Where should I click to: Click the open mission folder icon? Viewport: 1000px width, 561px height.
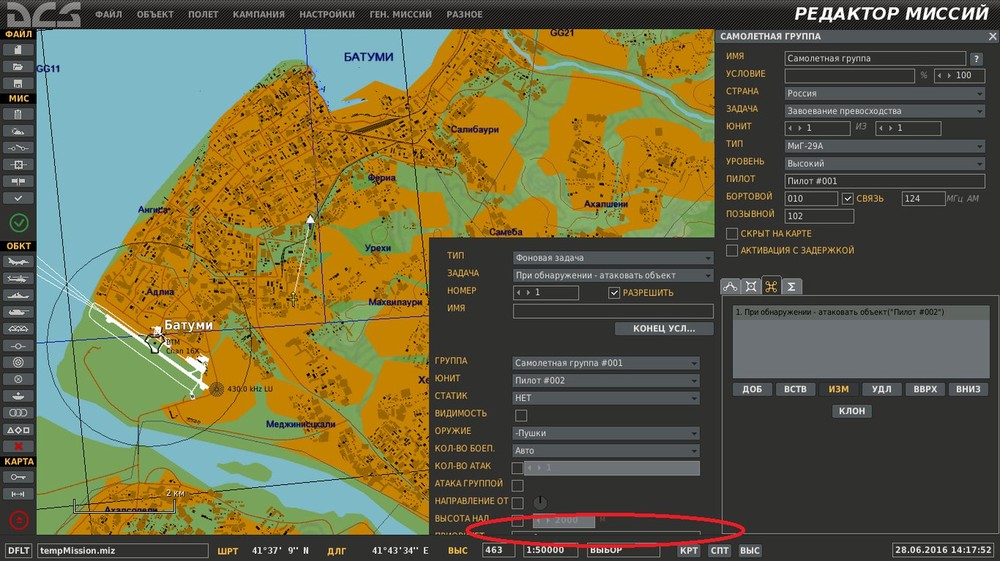18,66
